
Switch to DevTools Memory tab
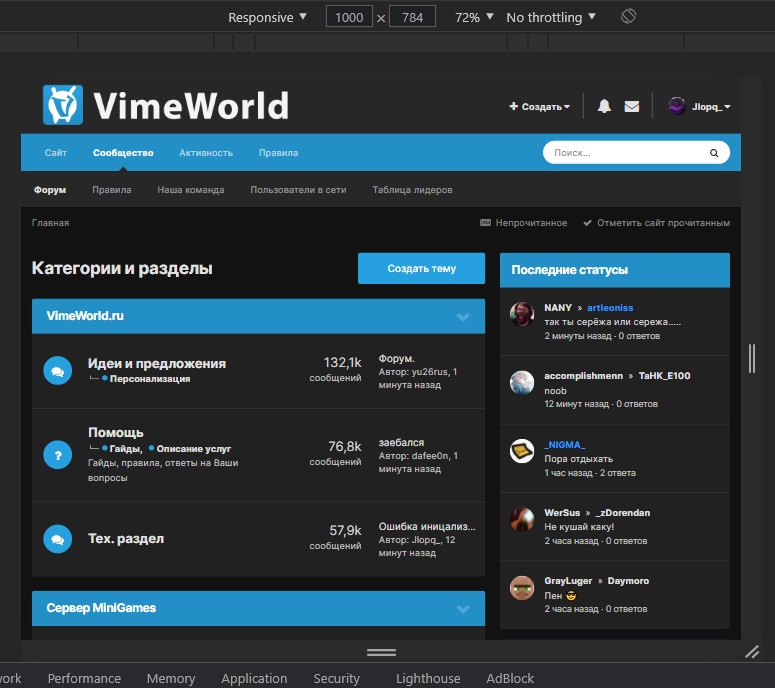(171, 678)
